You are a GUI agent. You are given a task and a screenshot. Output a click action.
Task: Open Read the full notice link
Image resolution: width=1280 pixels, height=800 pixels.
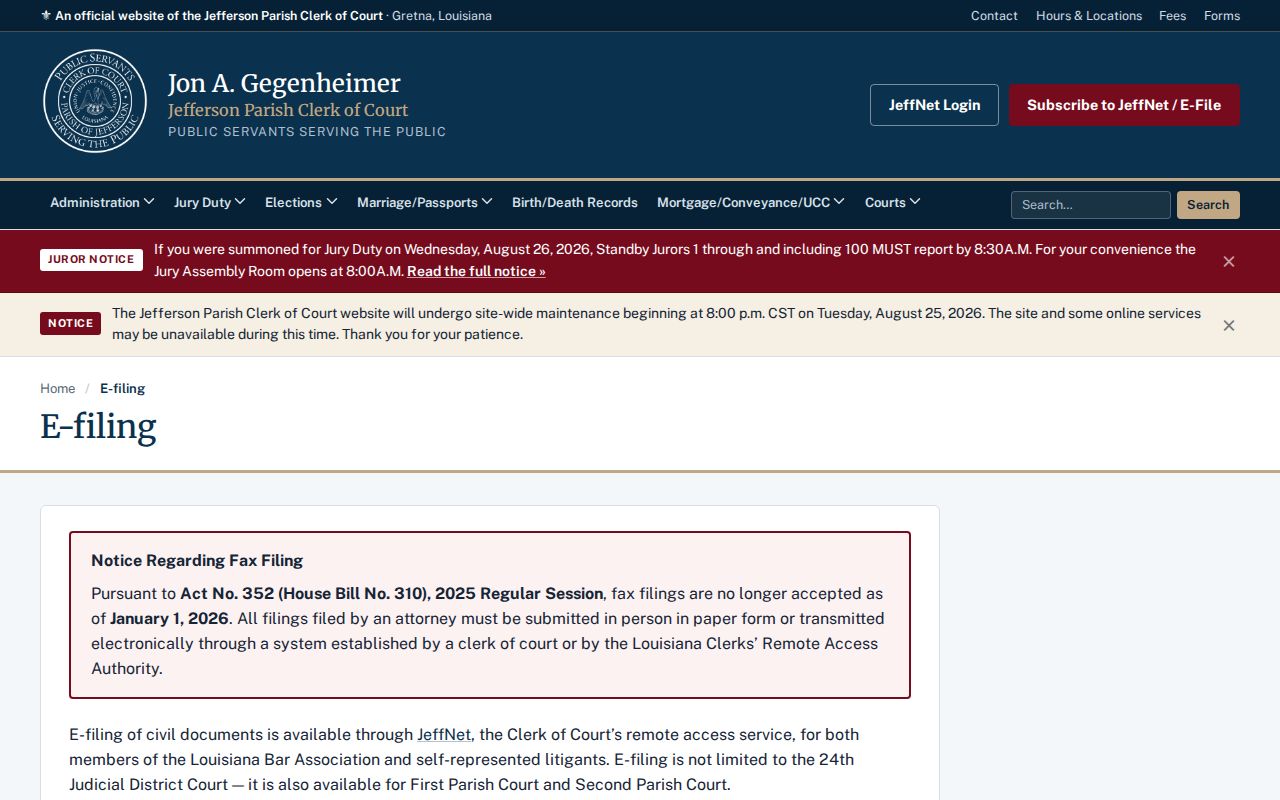click(476, 272)
